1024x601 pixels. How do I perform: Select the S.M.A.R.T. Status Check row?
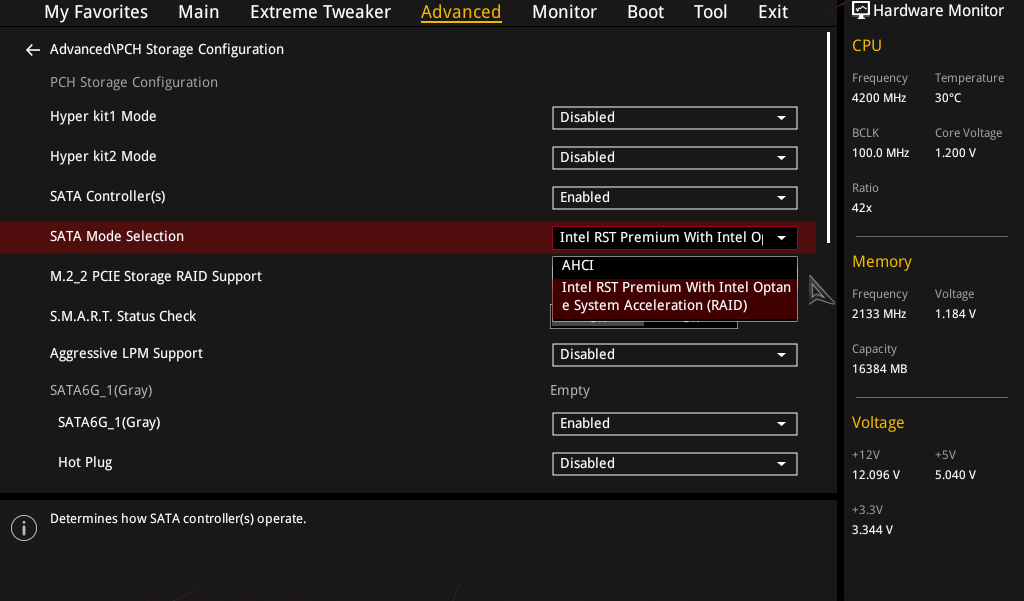(x=123, y=316)
